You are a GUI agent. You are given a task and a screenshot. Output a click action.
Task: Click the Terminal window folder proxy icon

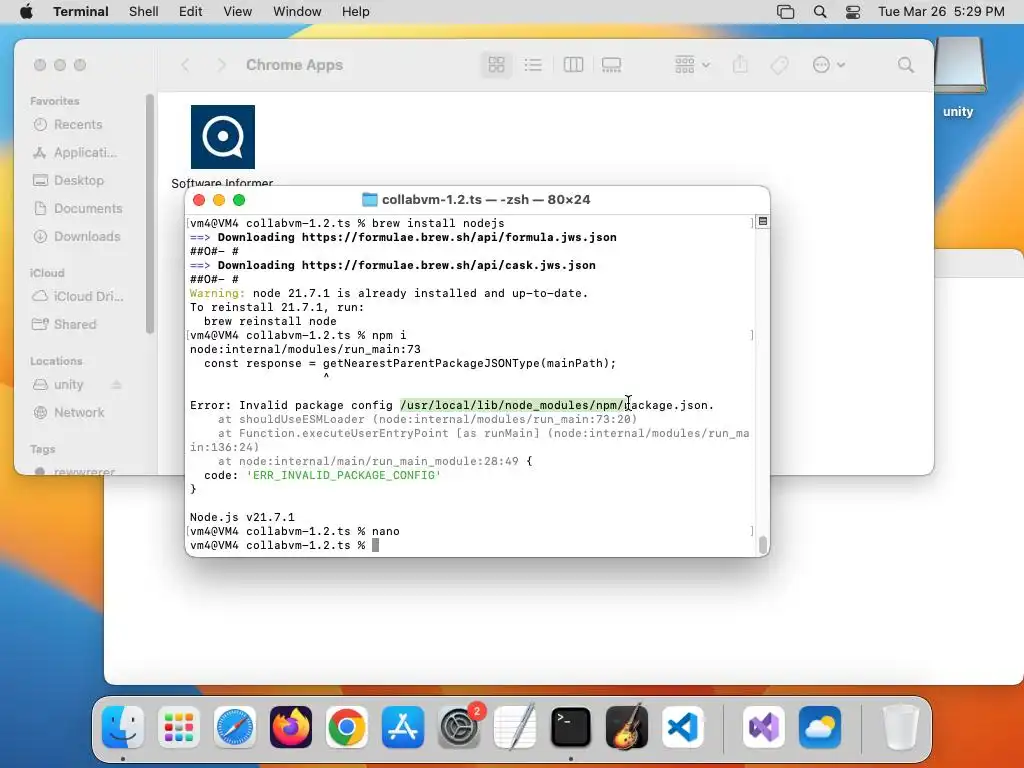pos(370,200)
